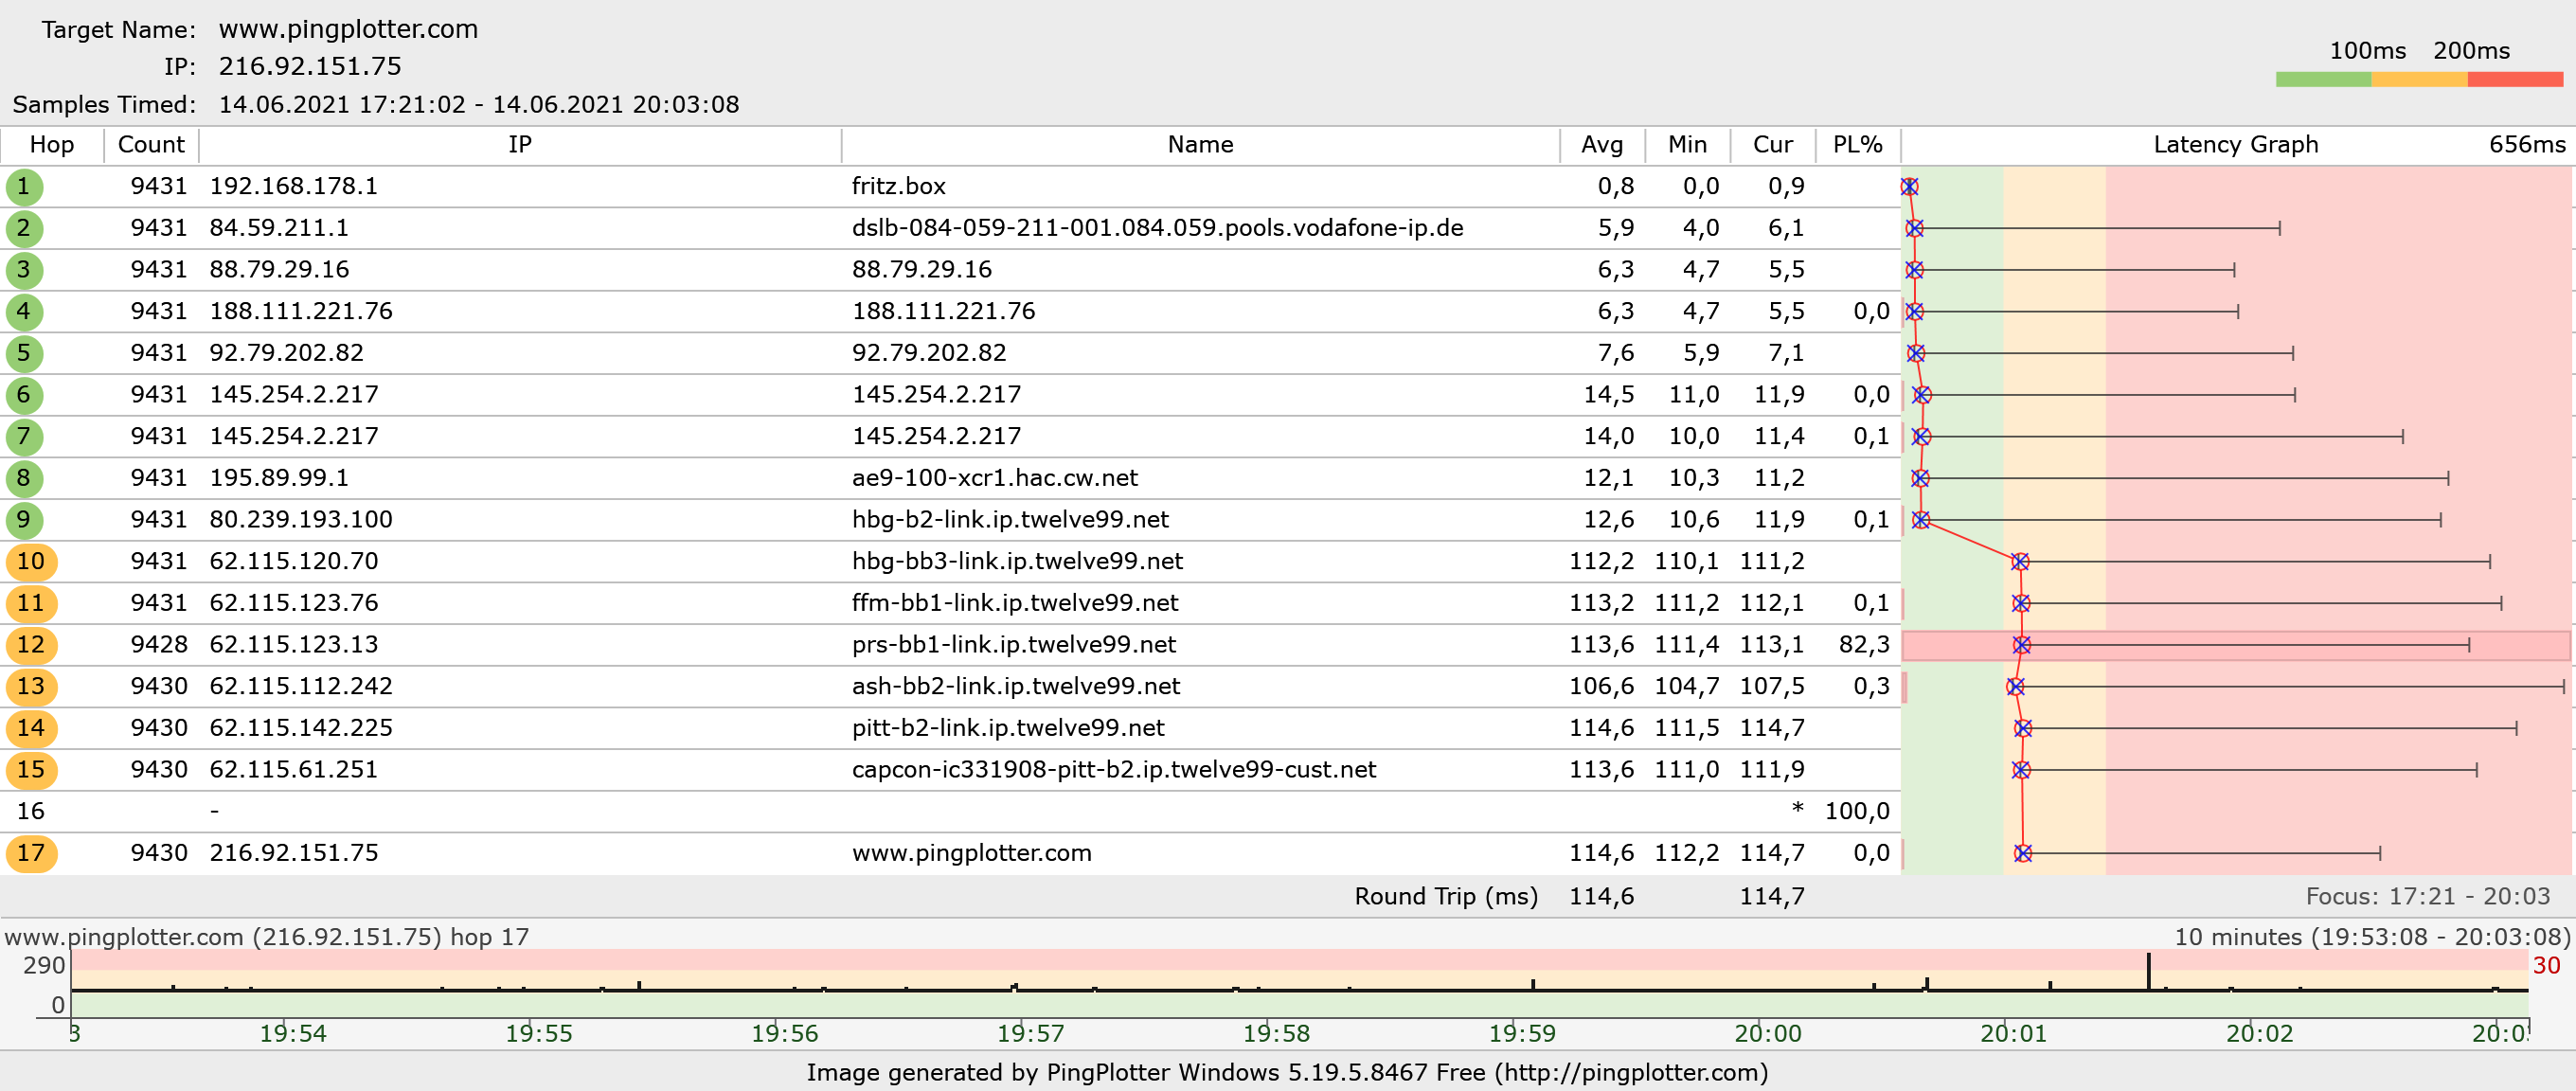Click the green hop 4 circle
Screen dimensions: 2576x1091
[24, 311]
